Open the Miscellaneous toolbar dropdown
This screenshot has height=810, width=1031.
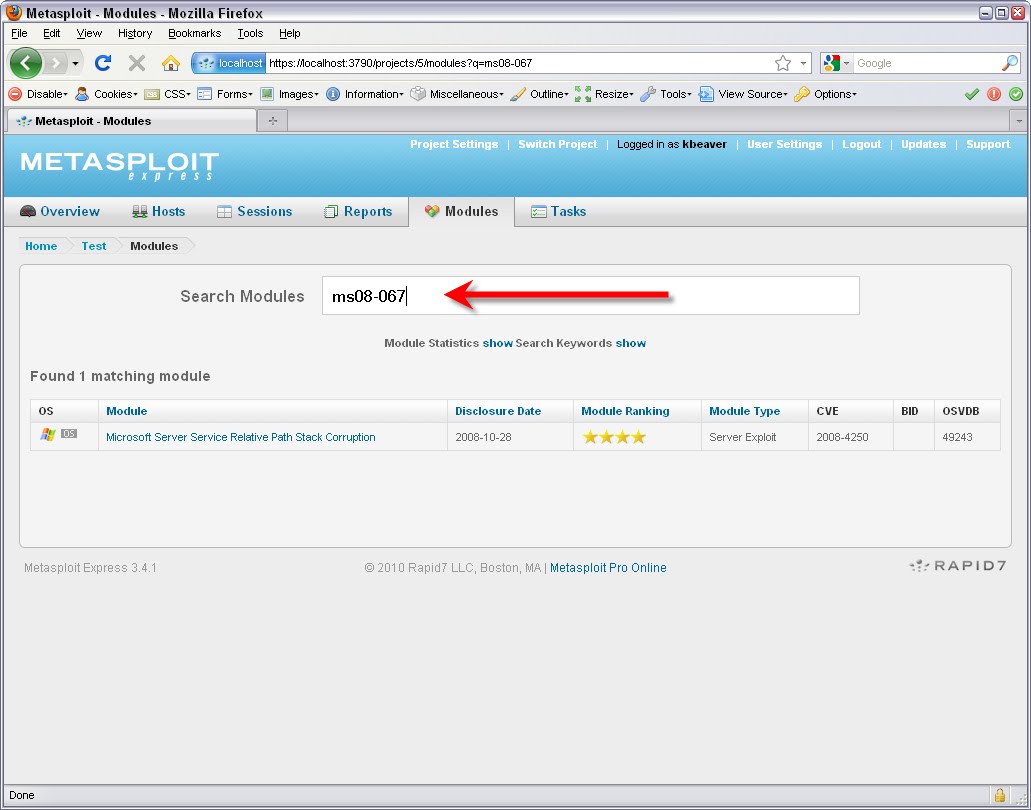click(457, 94)
